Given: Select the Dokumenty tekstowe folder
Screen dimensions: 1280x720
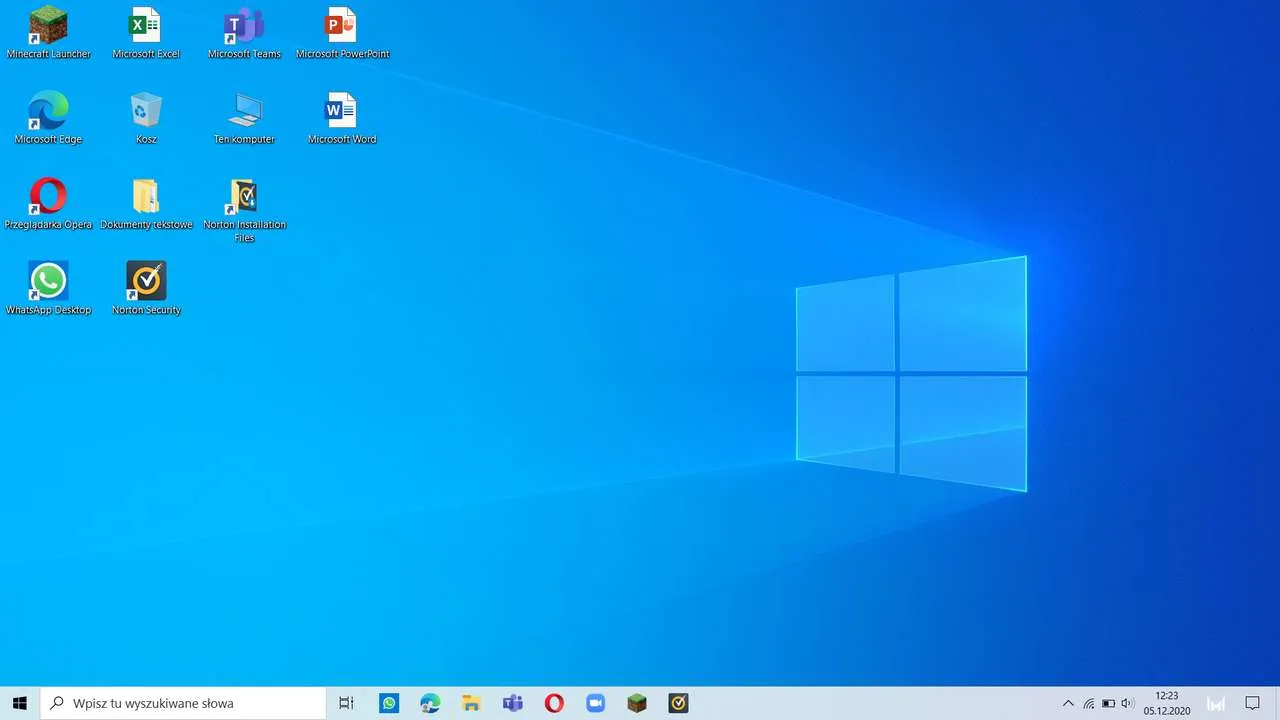Looking at the screenshot, I should pyautogui.click(x=146, y=204).
